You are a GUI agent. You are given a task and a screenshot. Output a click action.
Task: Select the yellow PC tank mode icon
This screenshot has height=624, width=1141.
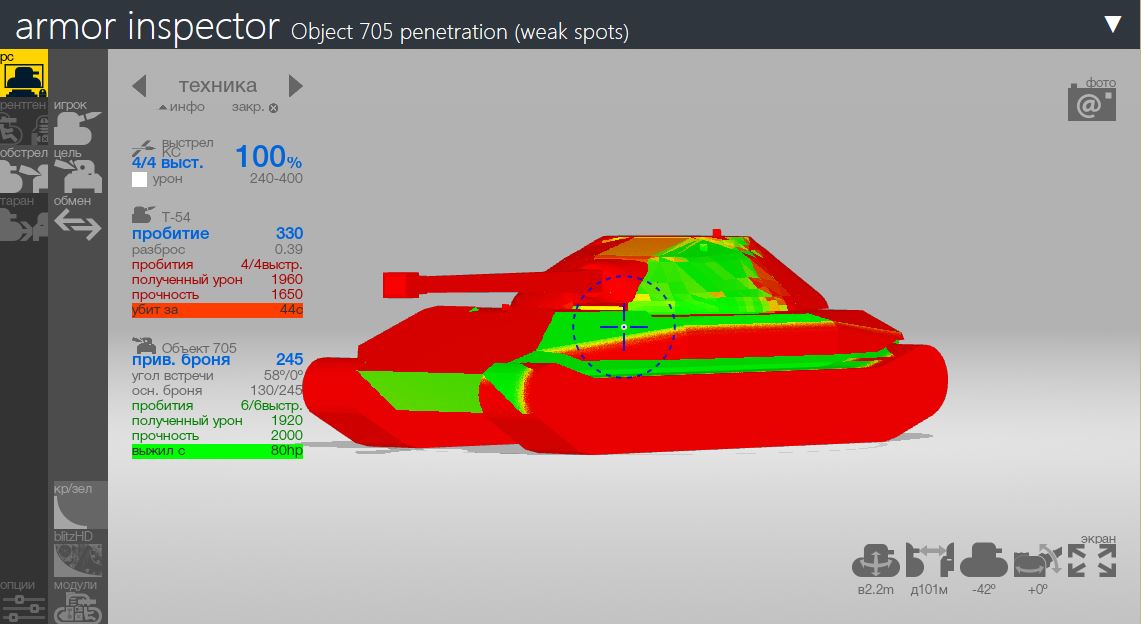click(23, 73)
